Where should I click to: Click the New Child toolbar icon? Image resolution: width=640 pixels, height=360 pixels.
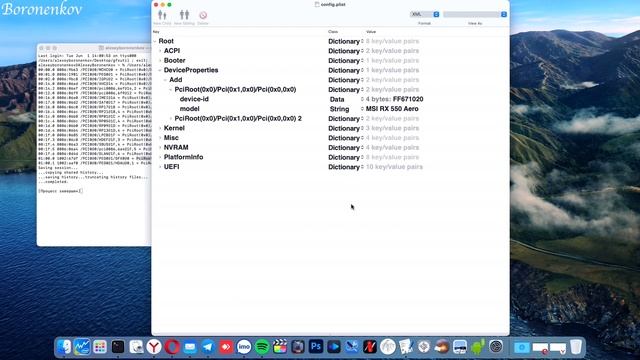(x=162, y=15)
